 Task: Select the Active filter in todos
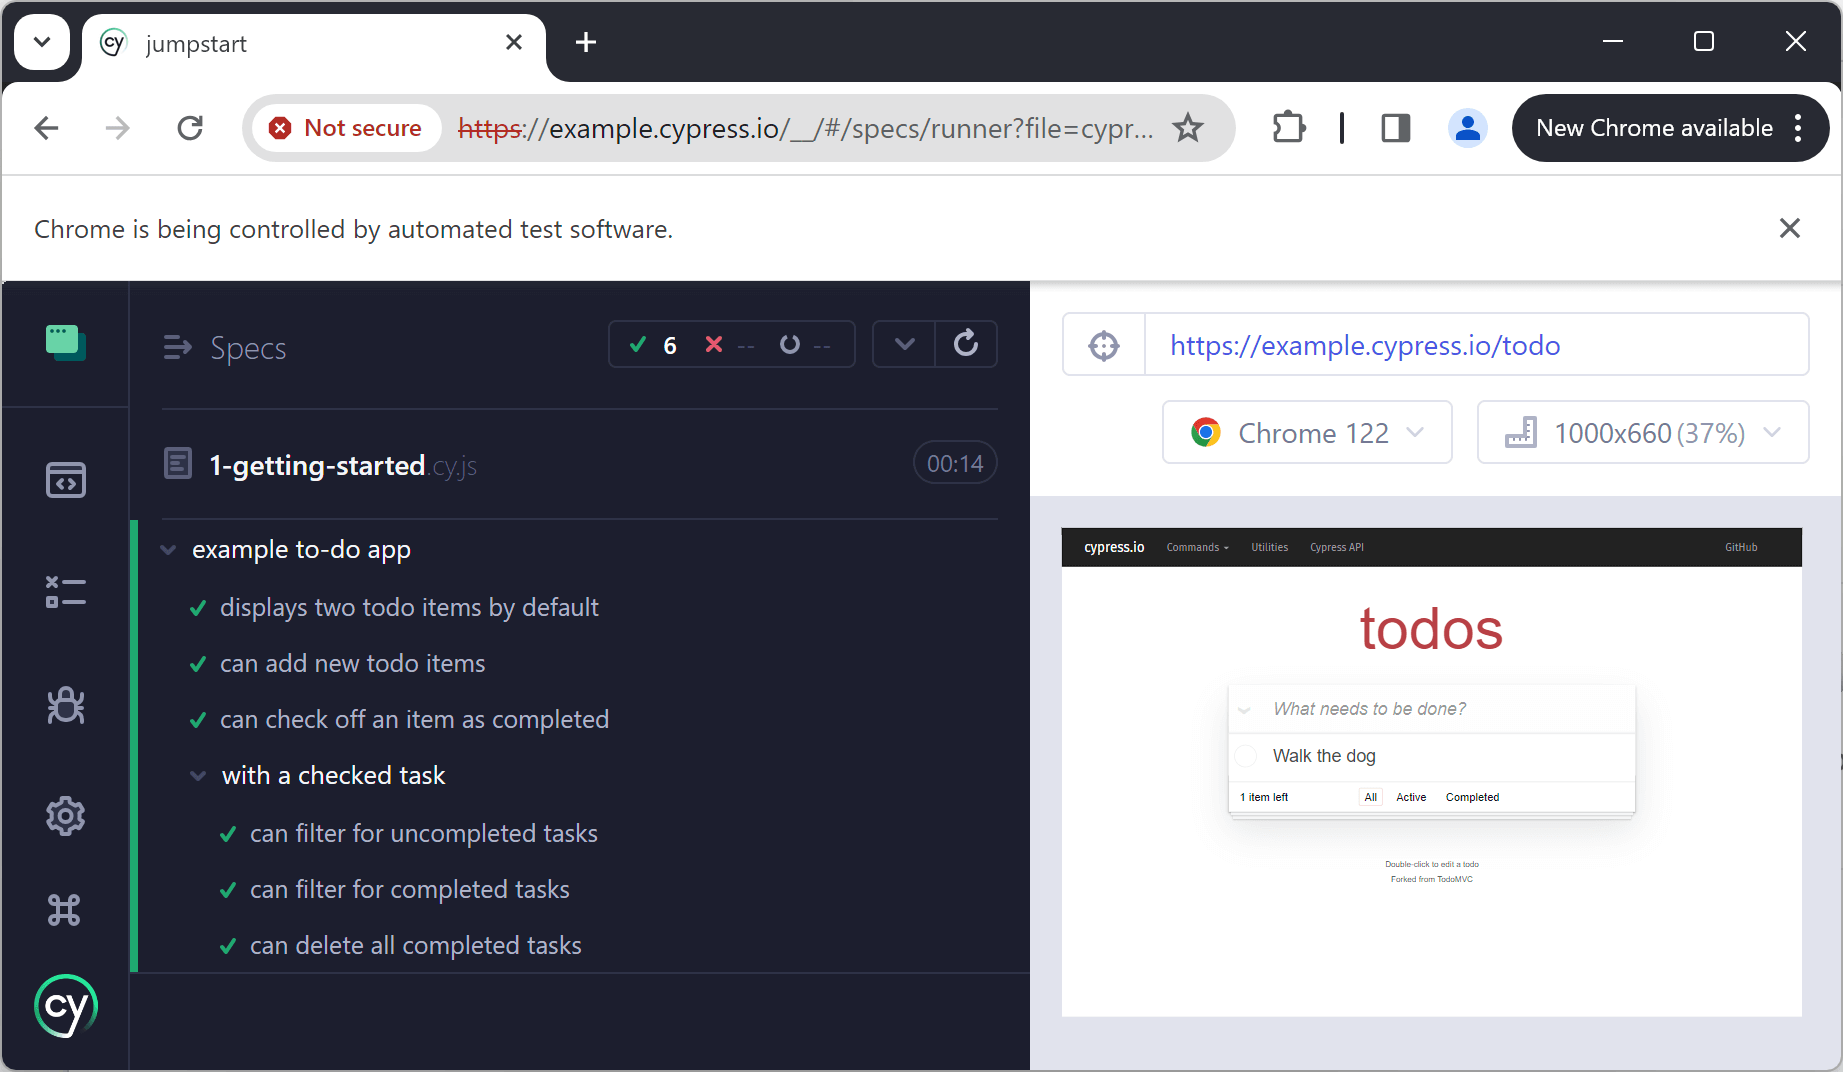pyautogui.click(x=1411, y=797)
